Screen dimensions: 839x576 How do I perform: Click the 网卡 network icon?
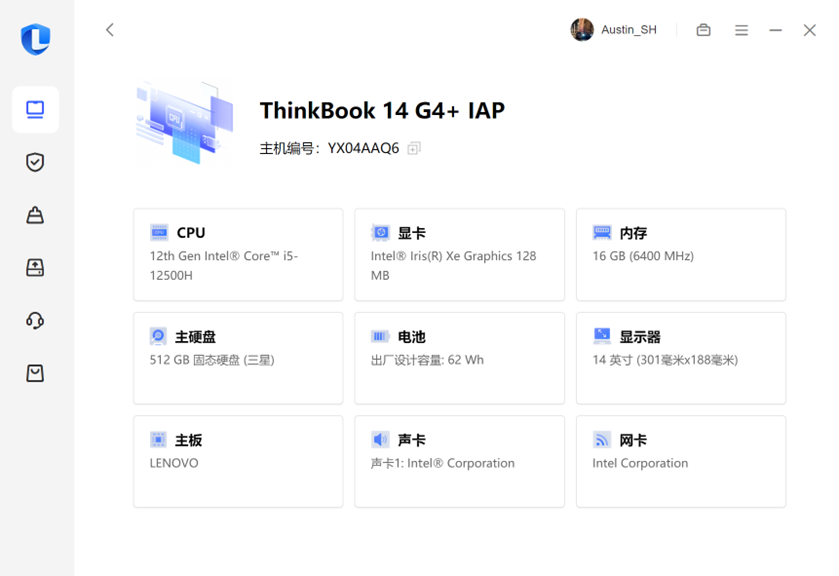(602, 440)
